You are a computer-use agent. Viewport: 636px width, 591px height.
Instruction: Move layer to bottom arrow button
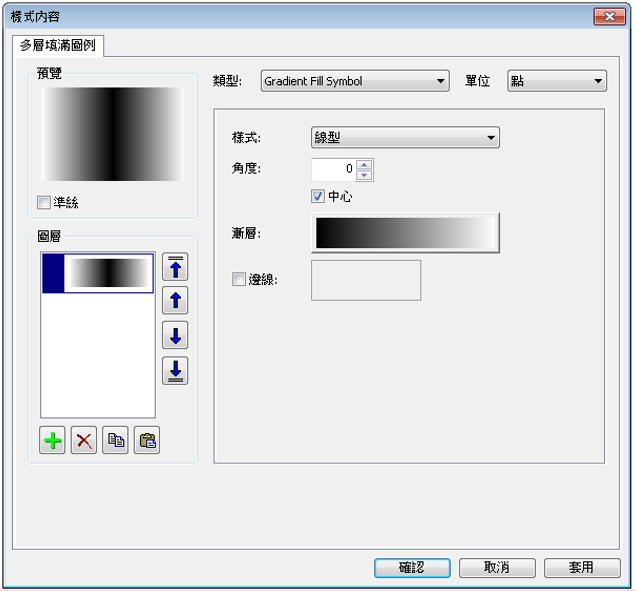(x=175, y=370)
